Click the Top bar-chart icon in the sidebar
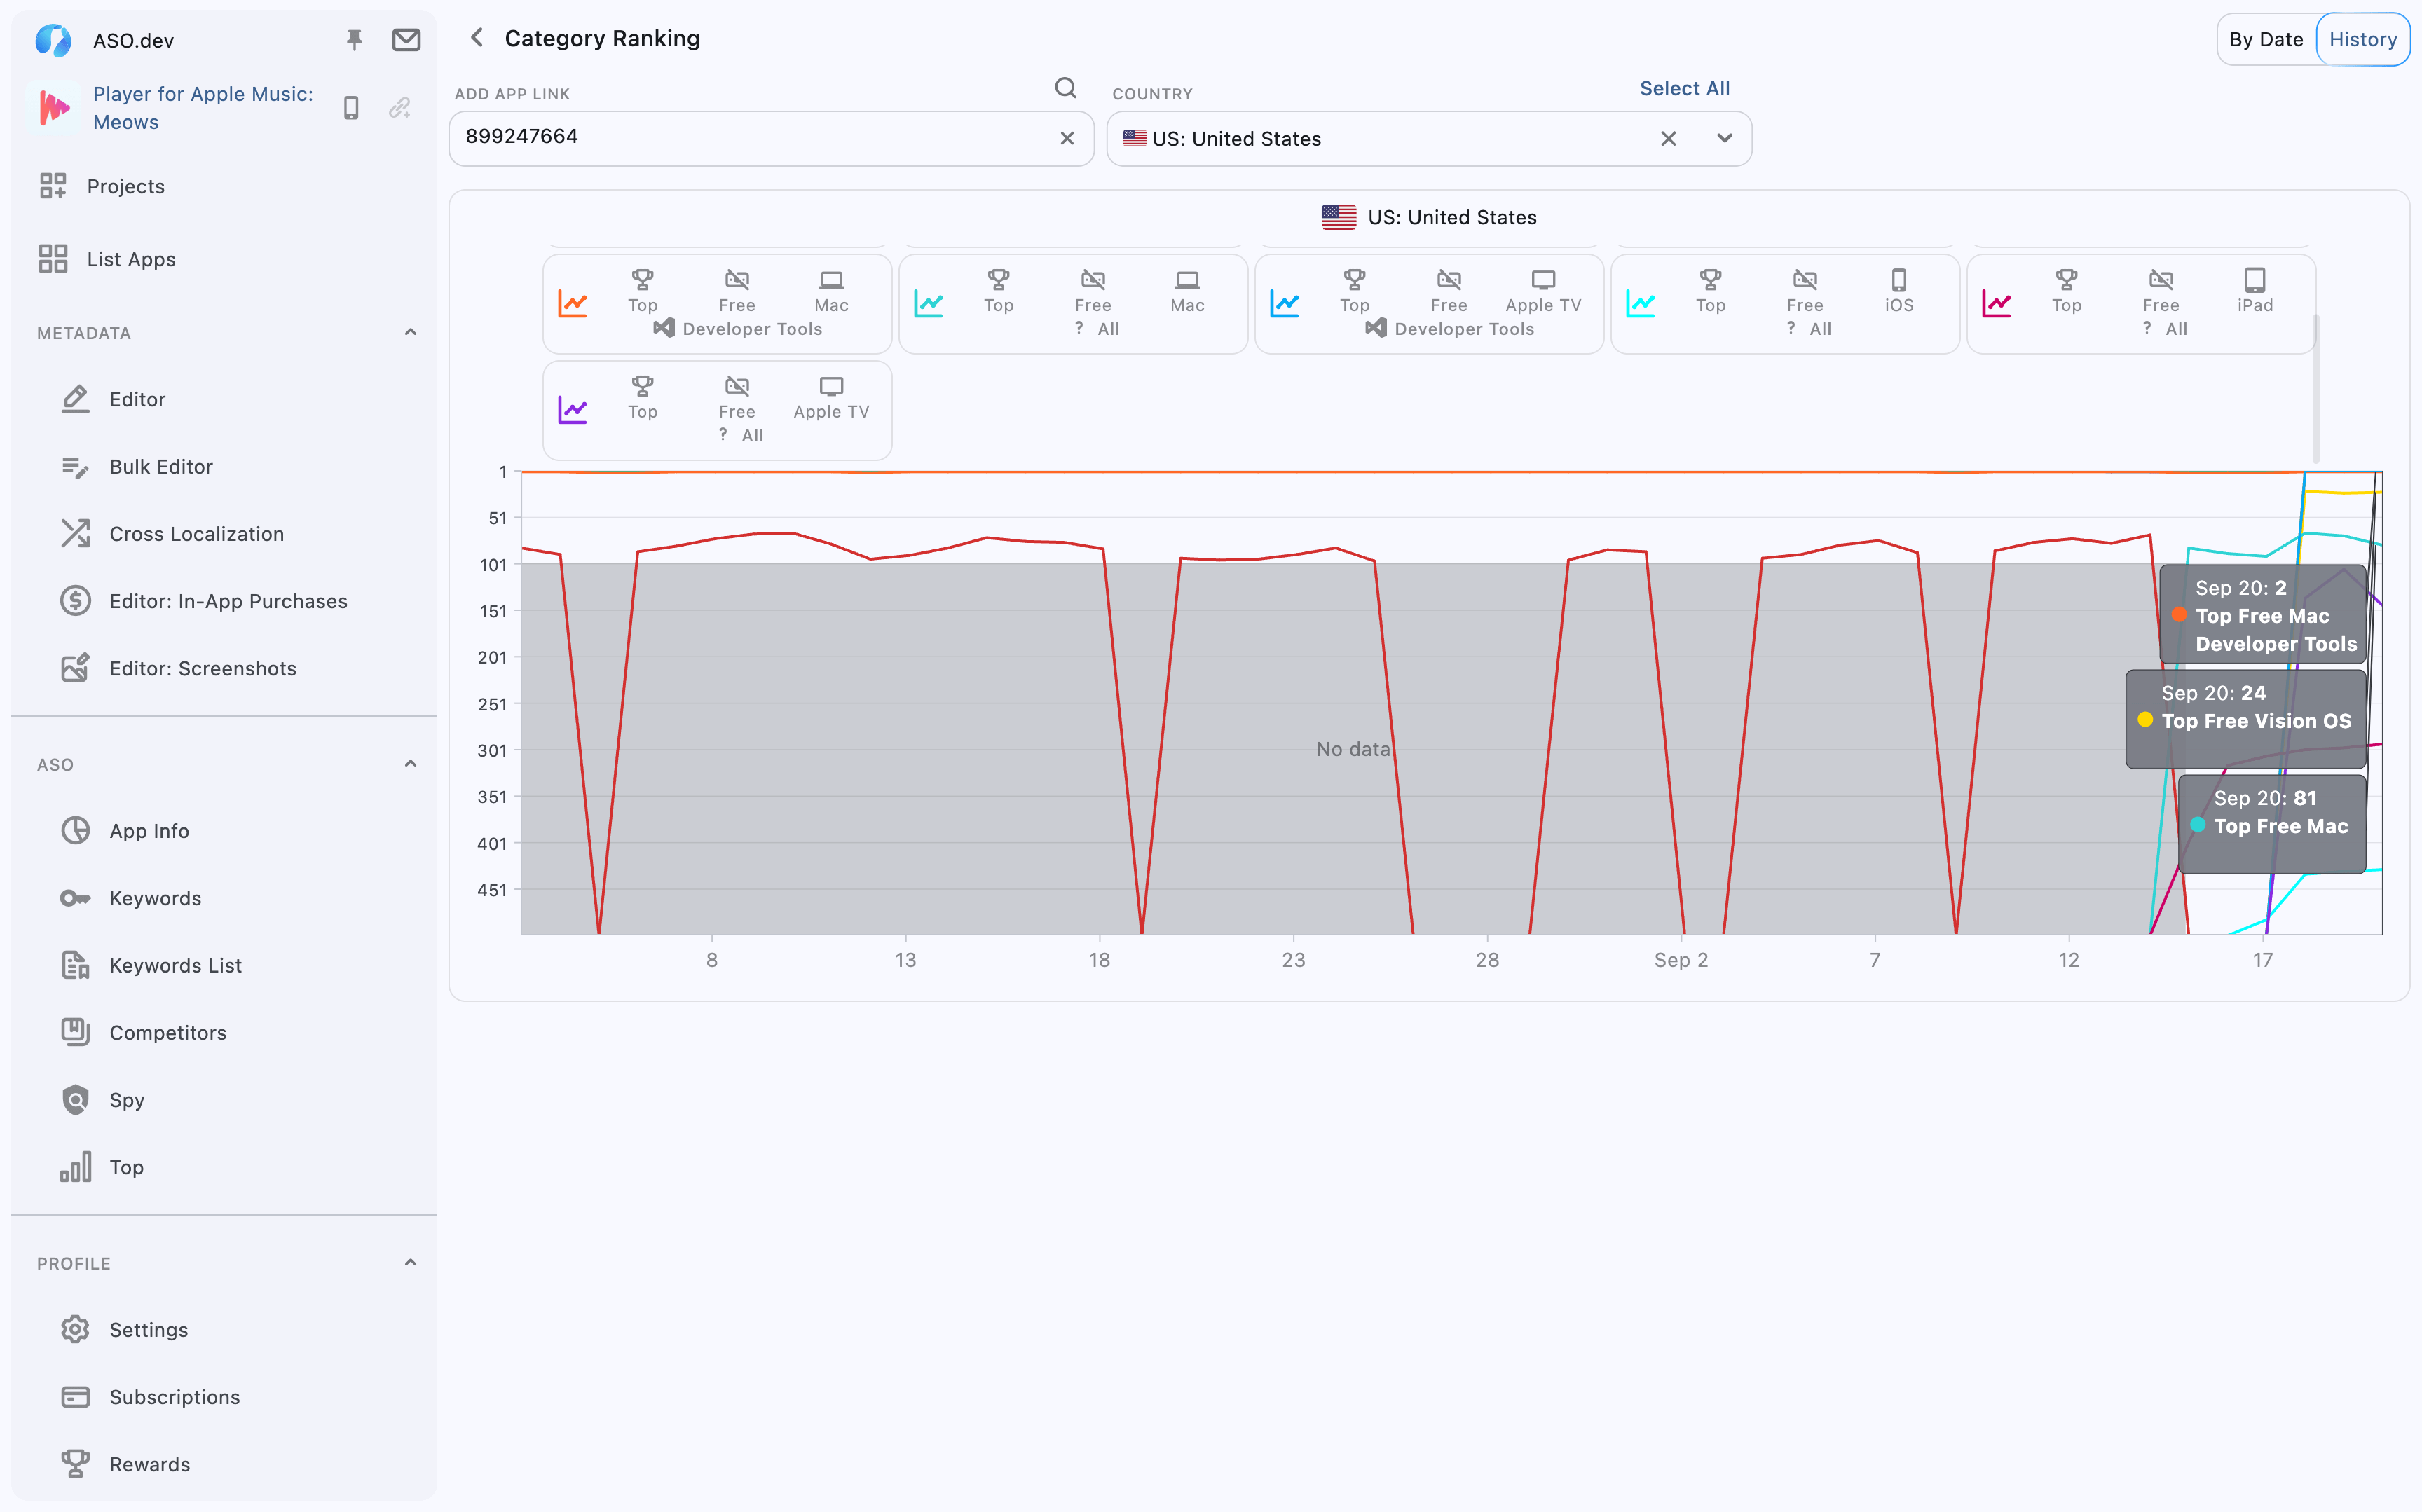 click(75, 1167)
